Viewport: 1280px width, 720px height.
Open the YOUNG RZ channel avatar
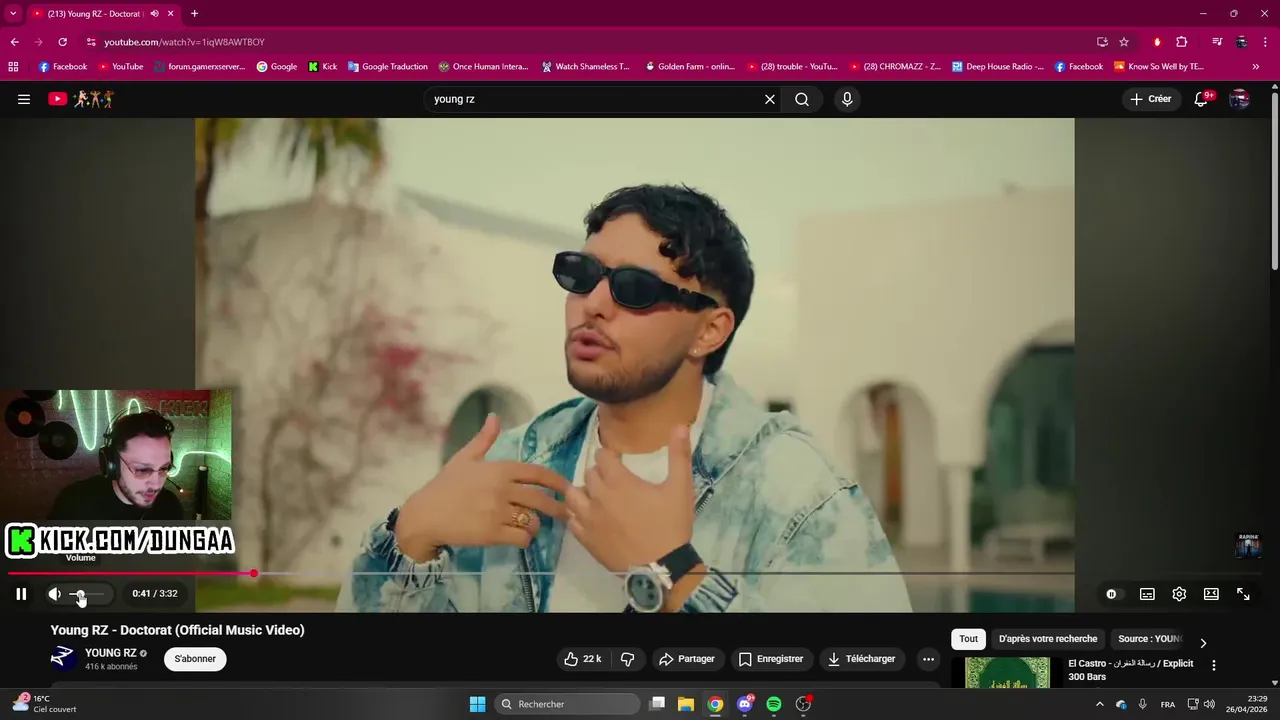[x=63, y=658]
